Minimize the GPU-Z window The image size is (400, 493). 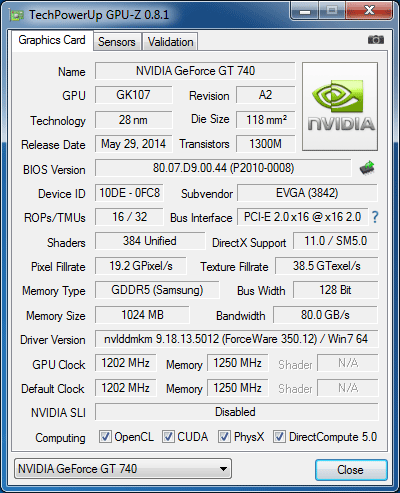click(305, 11)
